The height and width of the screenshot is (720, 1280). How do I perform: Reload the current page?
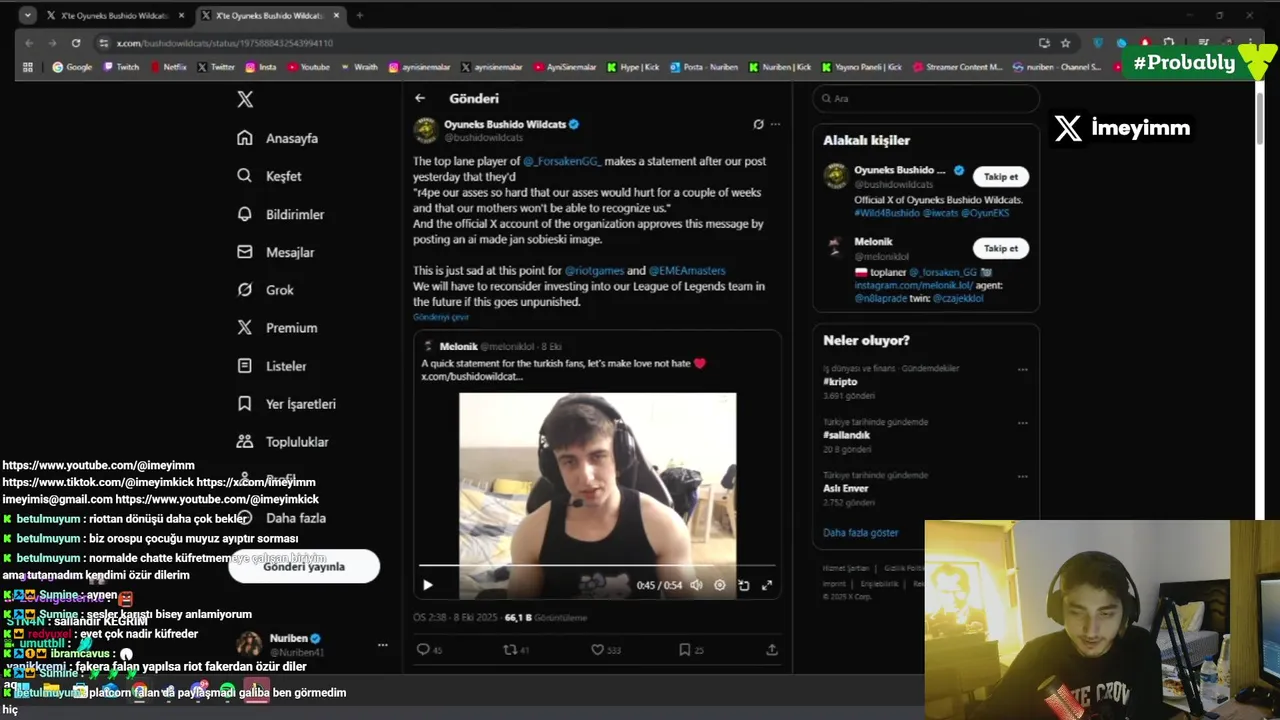76,43
